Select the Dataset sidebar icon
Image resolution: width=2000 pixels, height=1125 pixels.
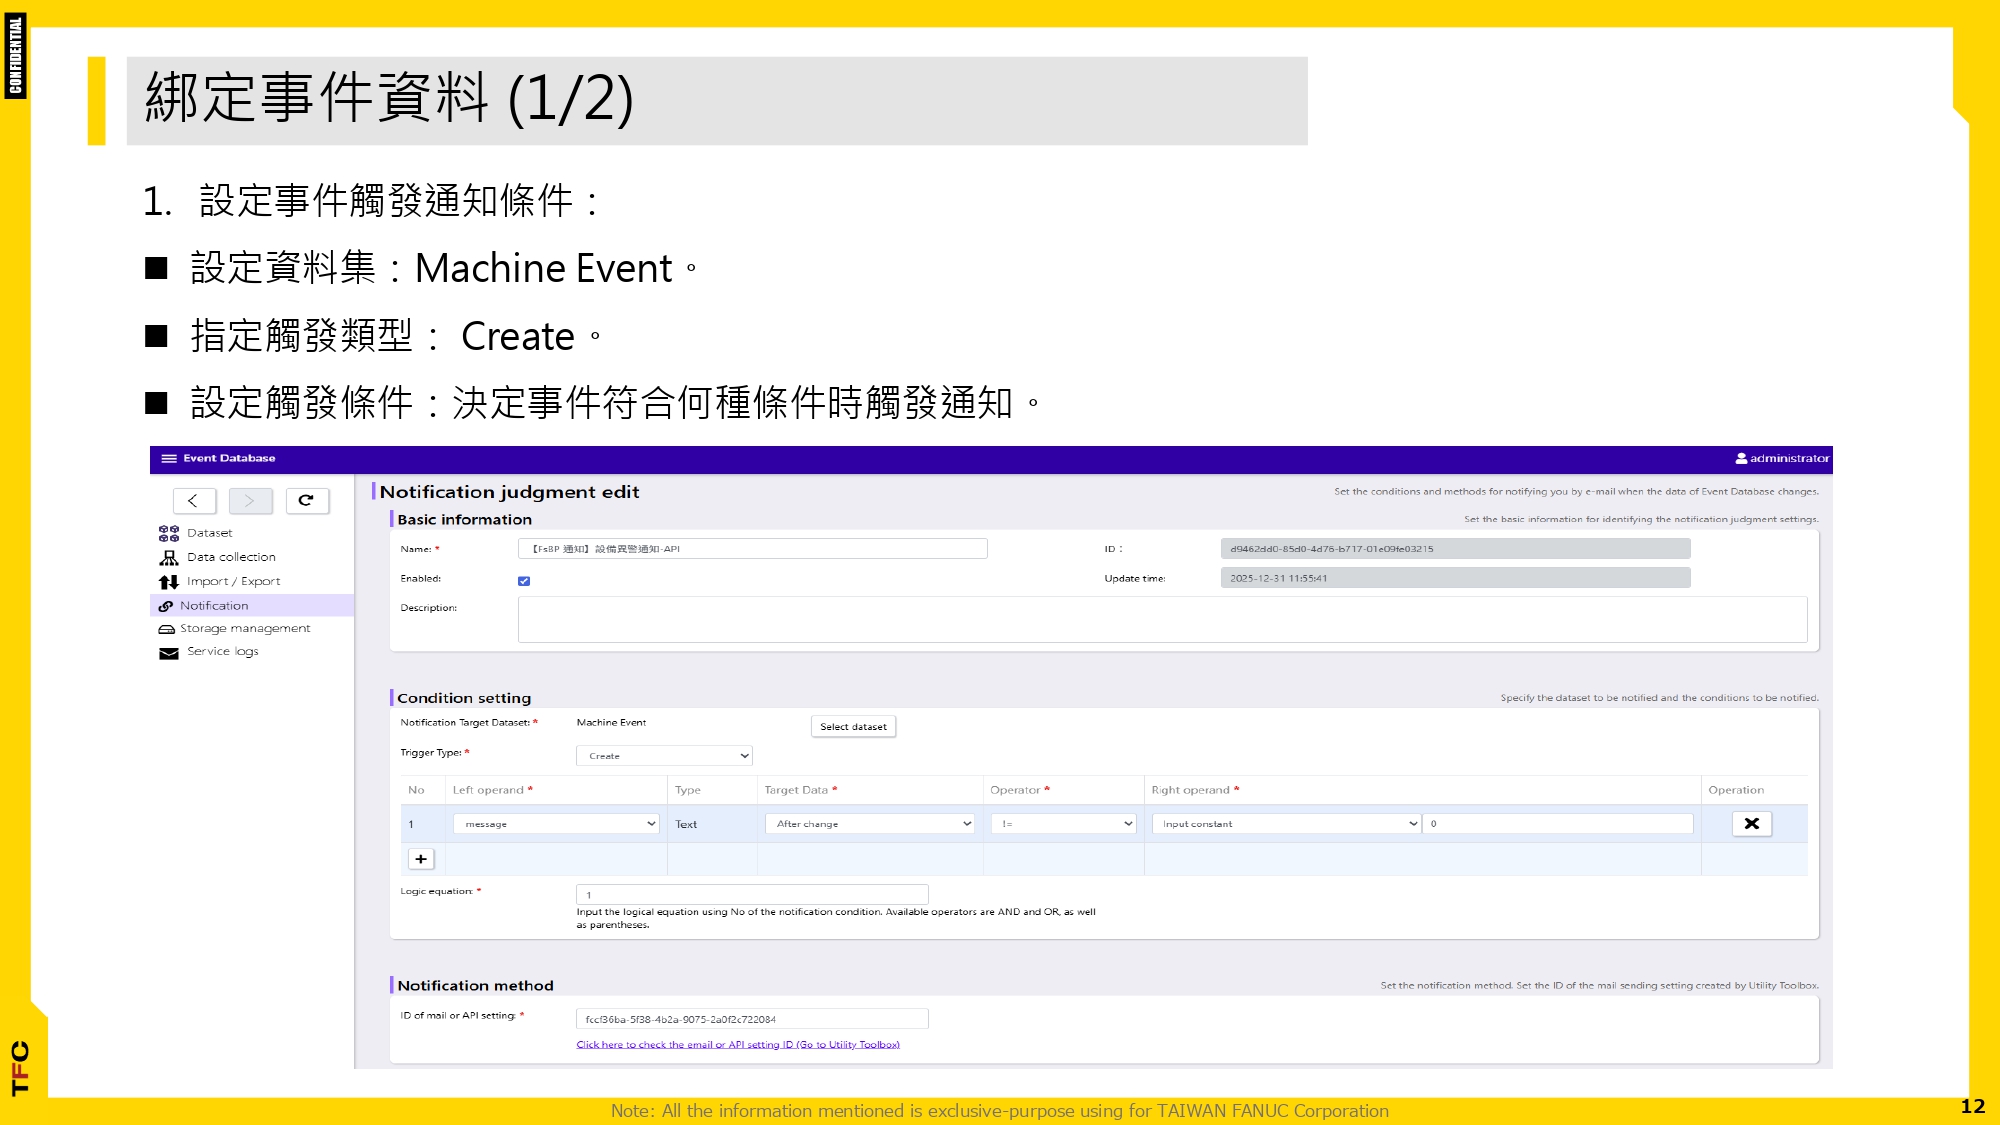[168, 533]
